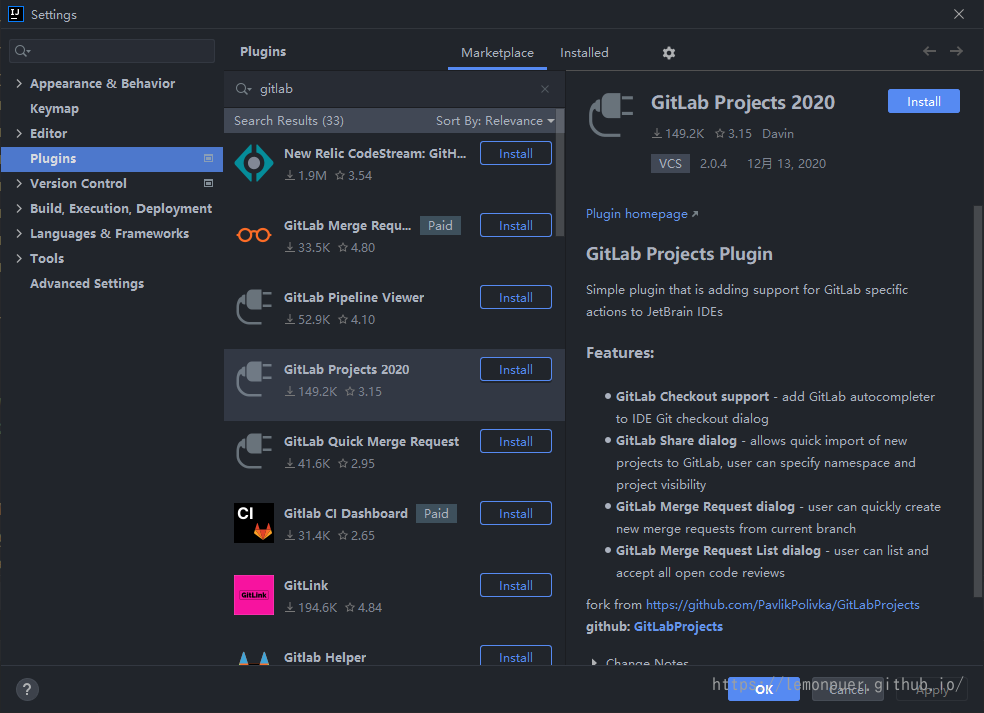Viewport: 984px width, 713px height.
Task: Open the plugin search history magnifier
Action: pos(243,89)
